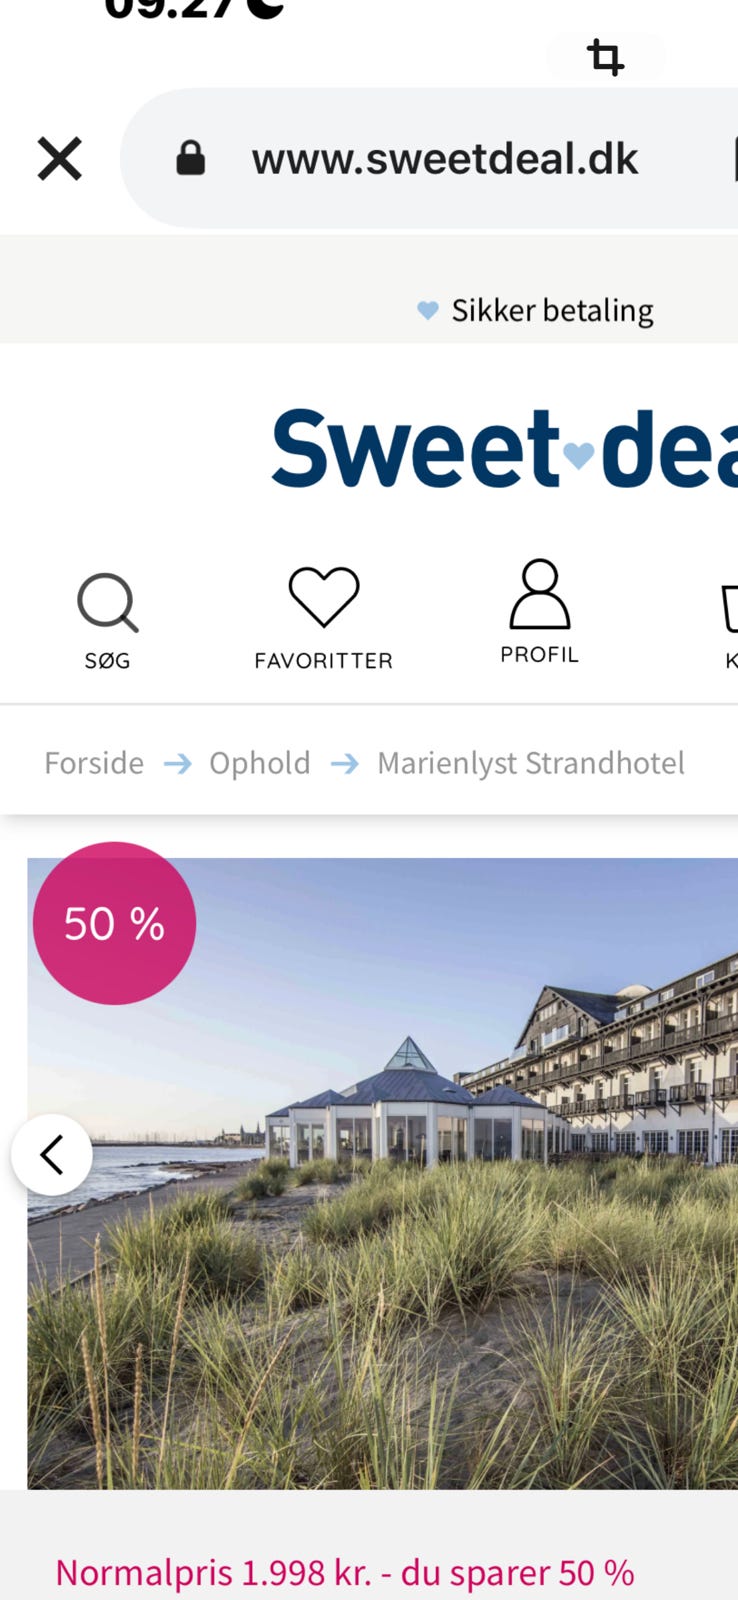The height and width of the screenshot is (1600, 738).
Task: Open Favoritter via the heart icon
Action: click(324, 596)
